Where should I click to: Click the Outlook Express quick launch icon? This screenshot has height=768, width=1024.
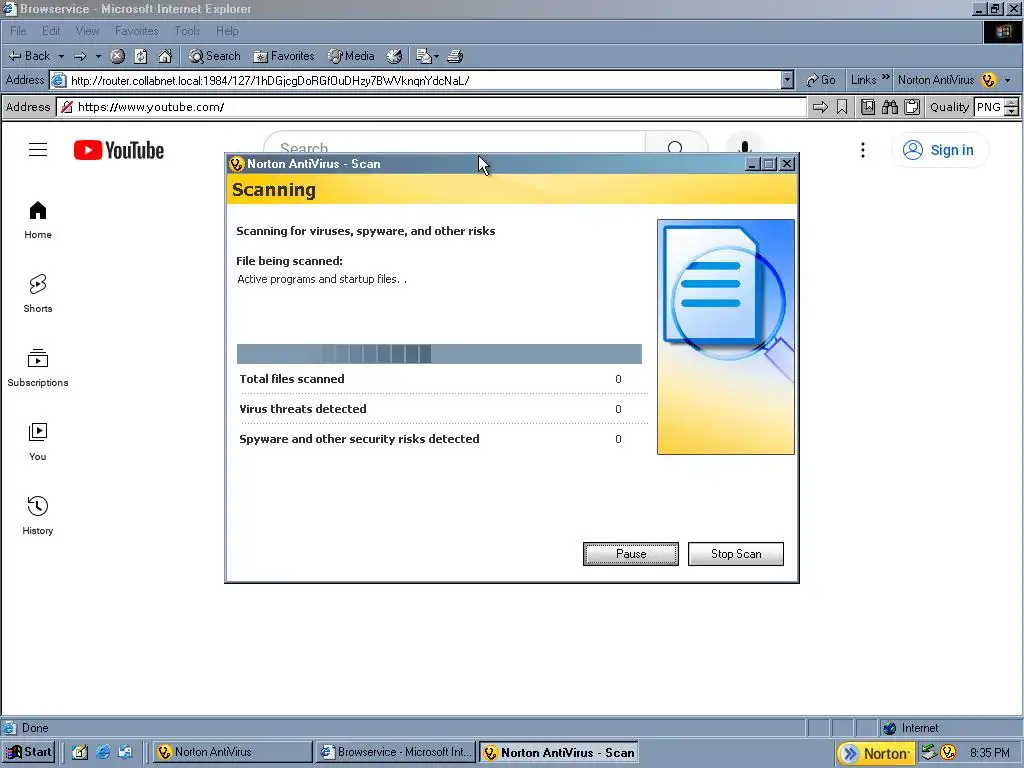[x=125, y=752]
